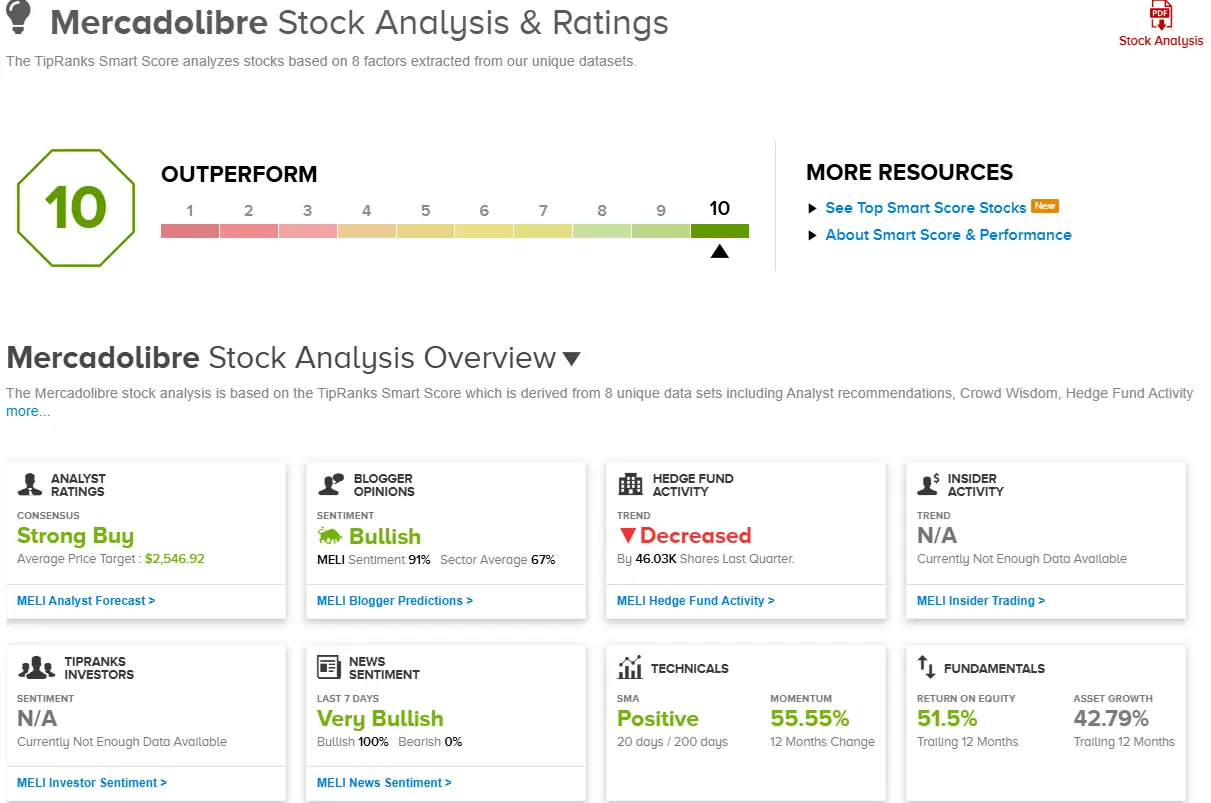Click the octagon Smart Score 10 badge
The image size is (1211, 803).
75,208
